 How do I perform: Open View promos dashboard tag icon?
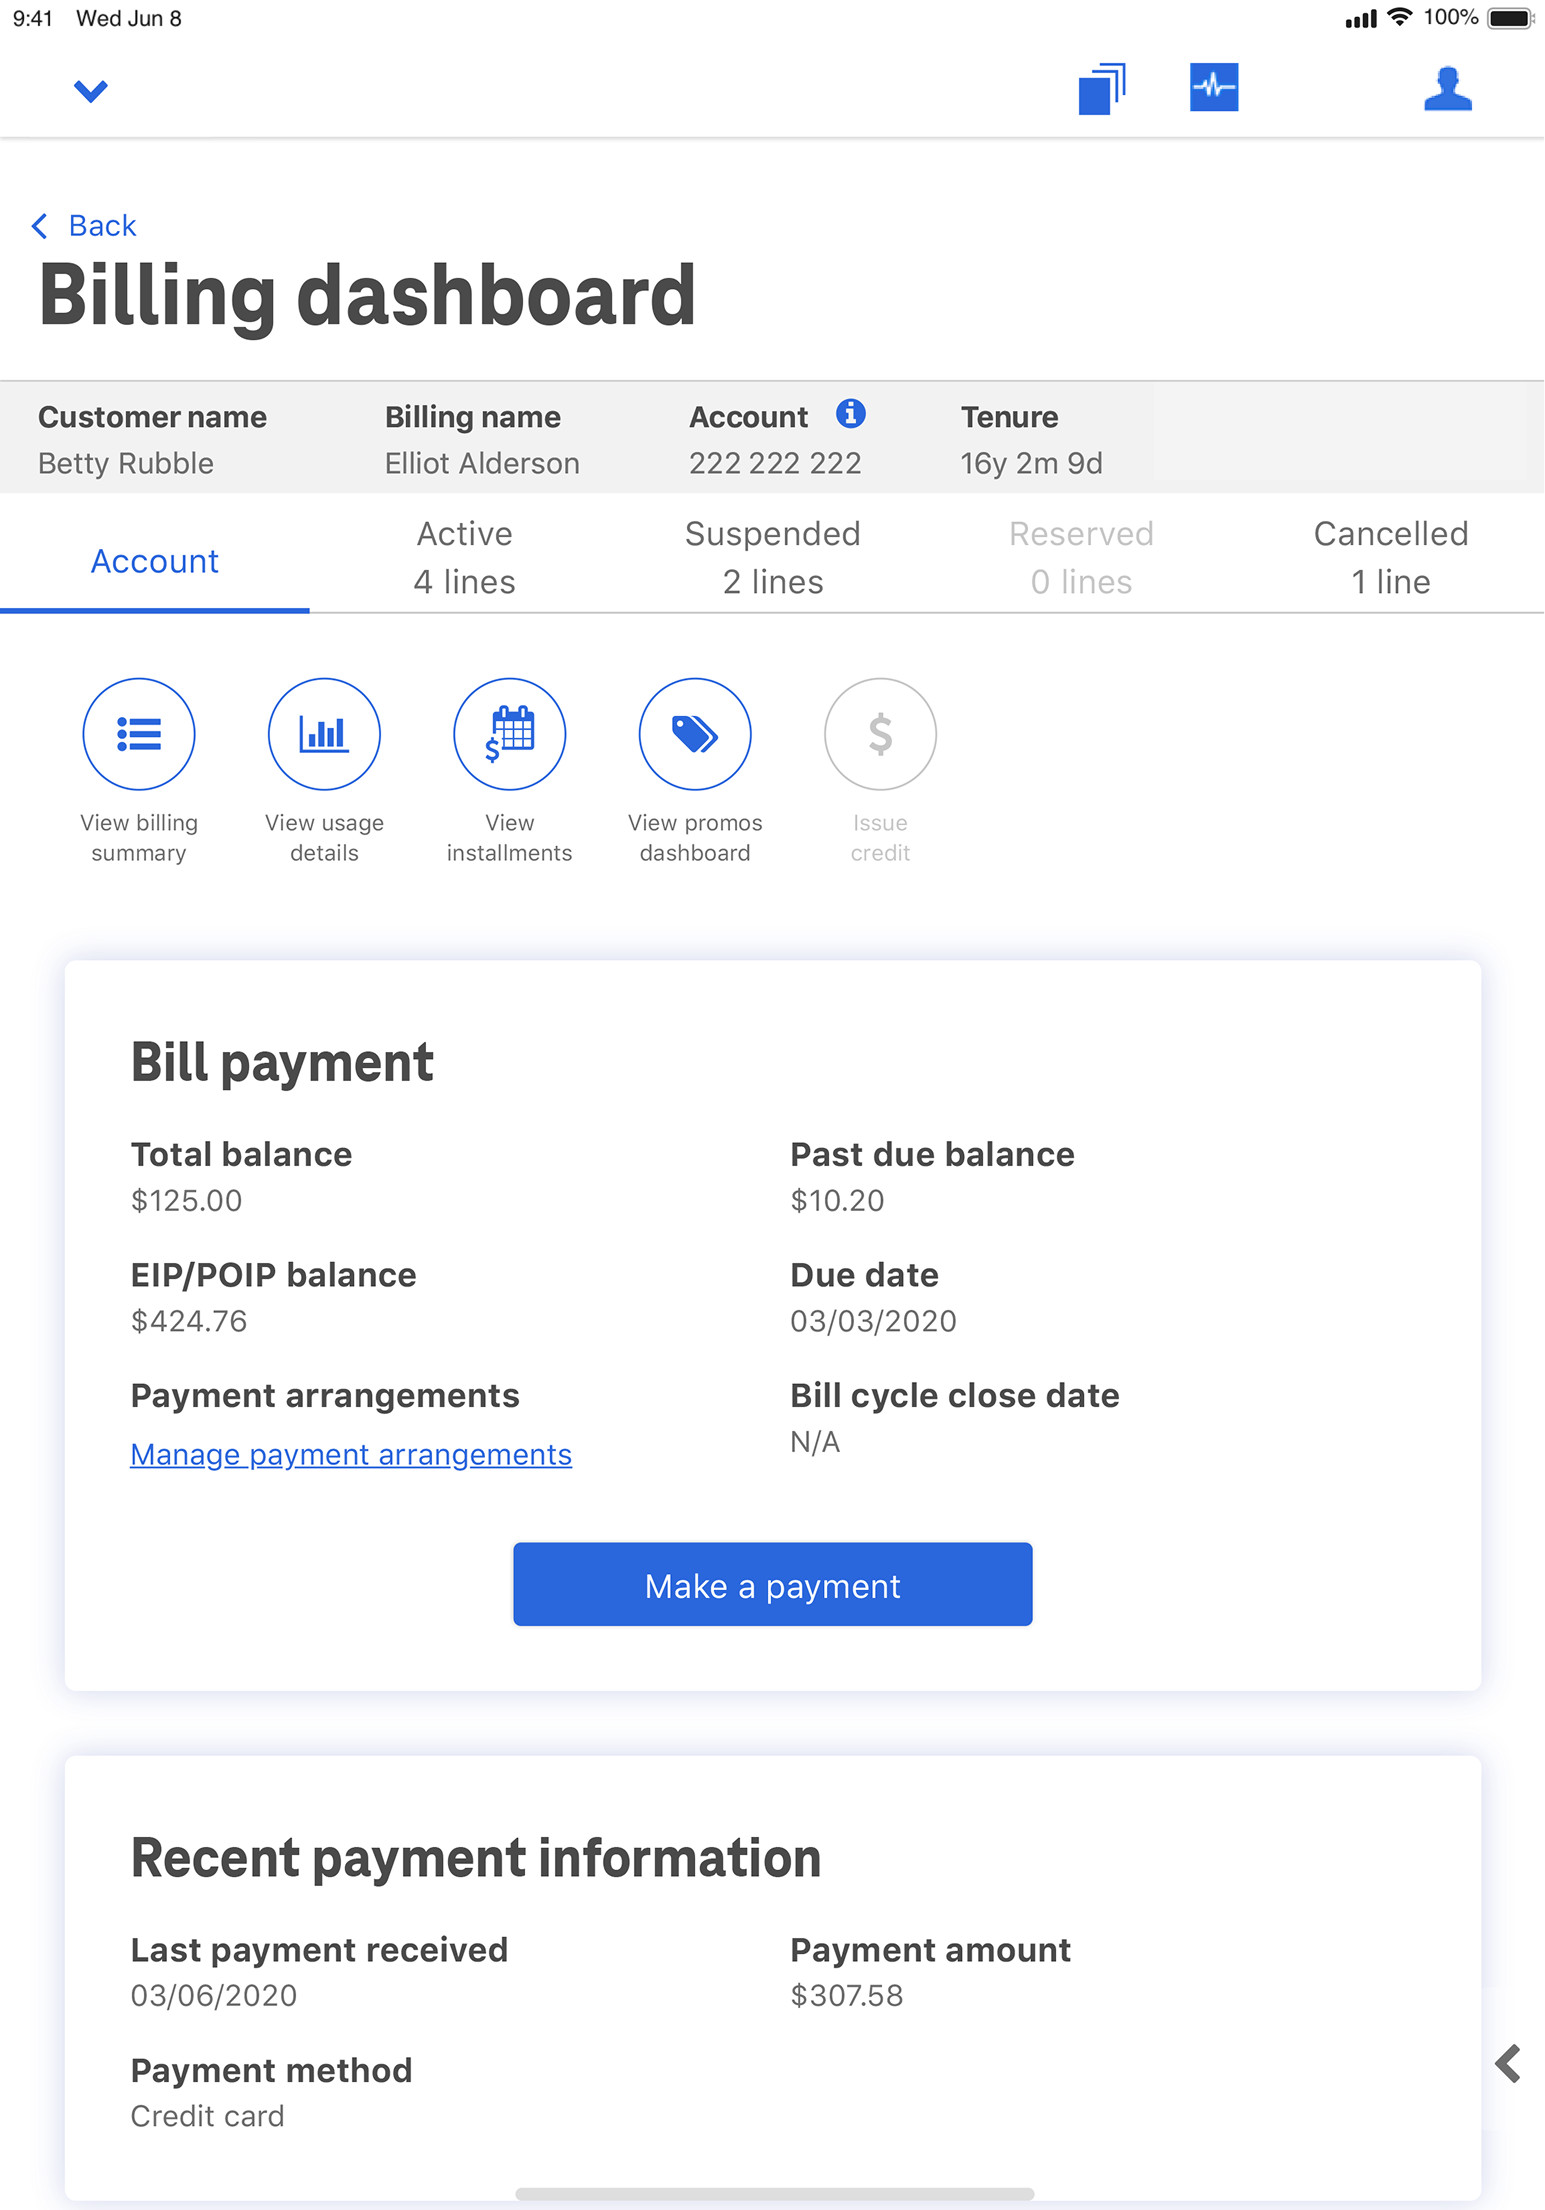coord(695,734)
